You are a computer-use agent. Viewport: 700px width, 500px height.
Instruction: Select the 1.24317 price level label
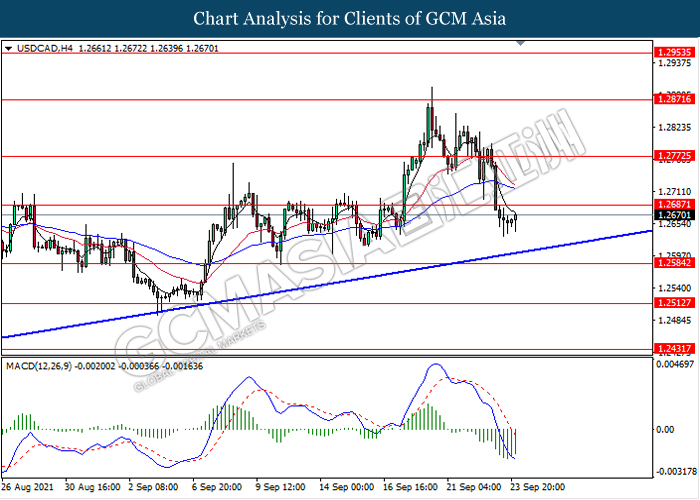click(x=675, y=349)
